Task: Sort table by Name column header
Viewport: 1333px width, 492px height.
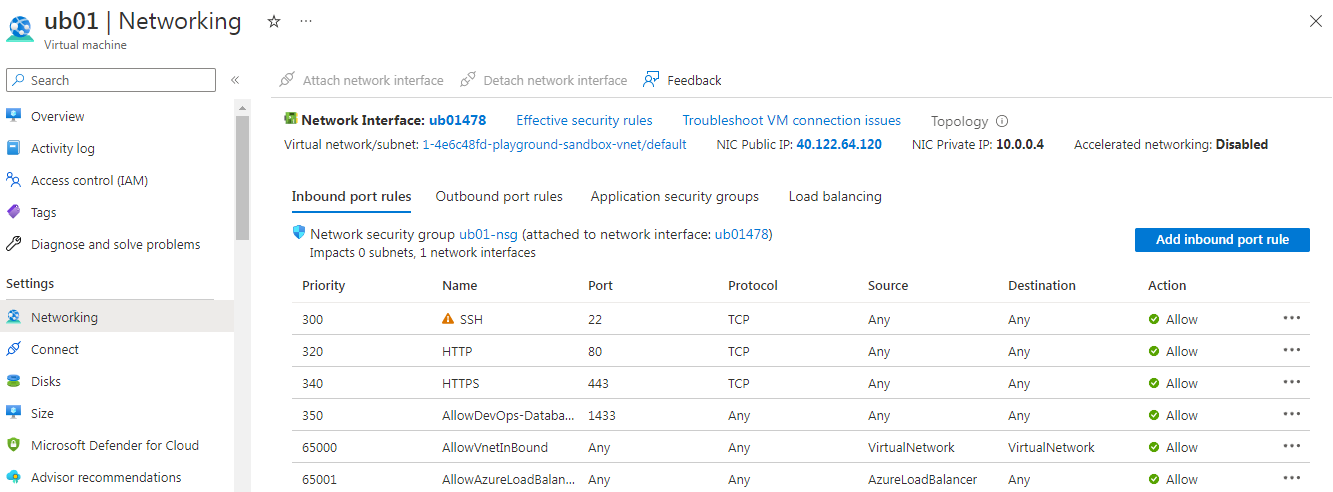Action: [460, 285]
